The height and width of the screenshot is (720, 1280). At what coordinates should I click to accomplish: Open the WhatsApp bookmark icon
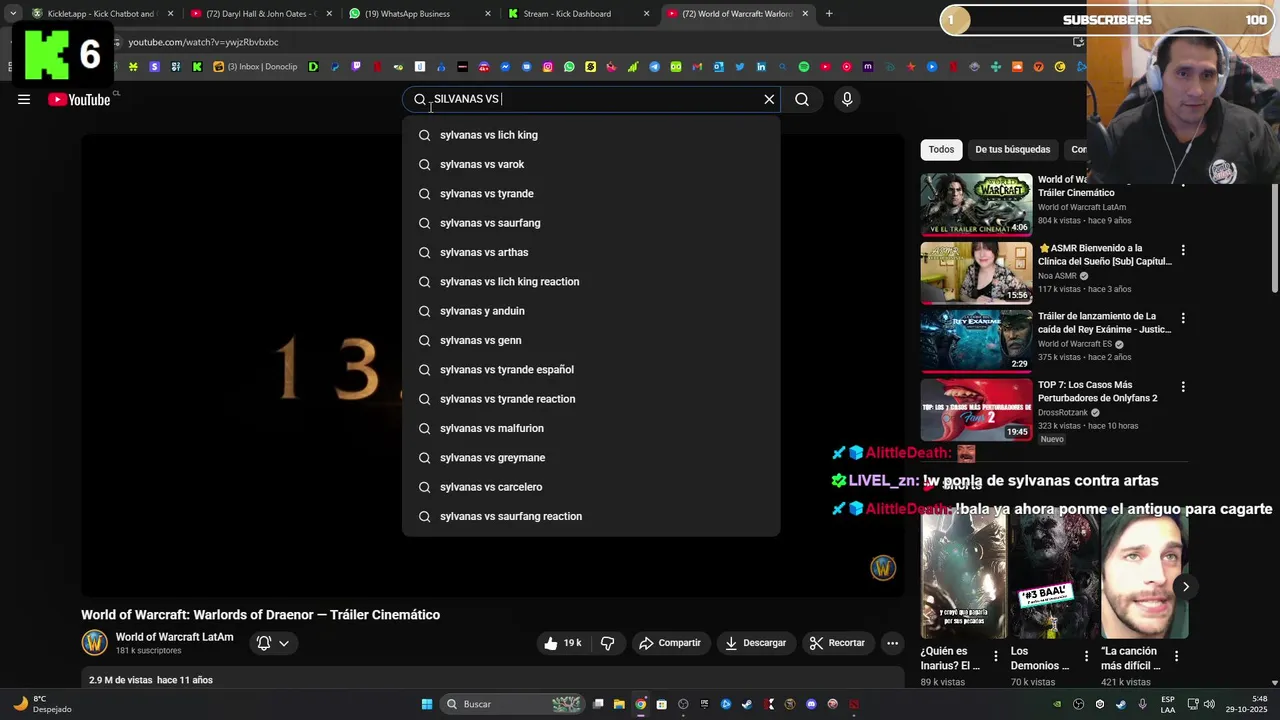[x=569, y=67]
